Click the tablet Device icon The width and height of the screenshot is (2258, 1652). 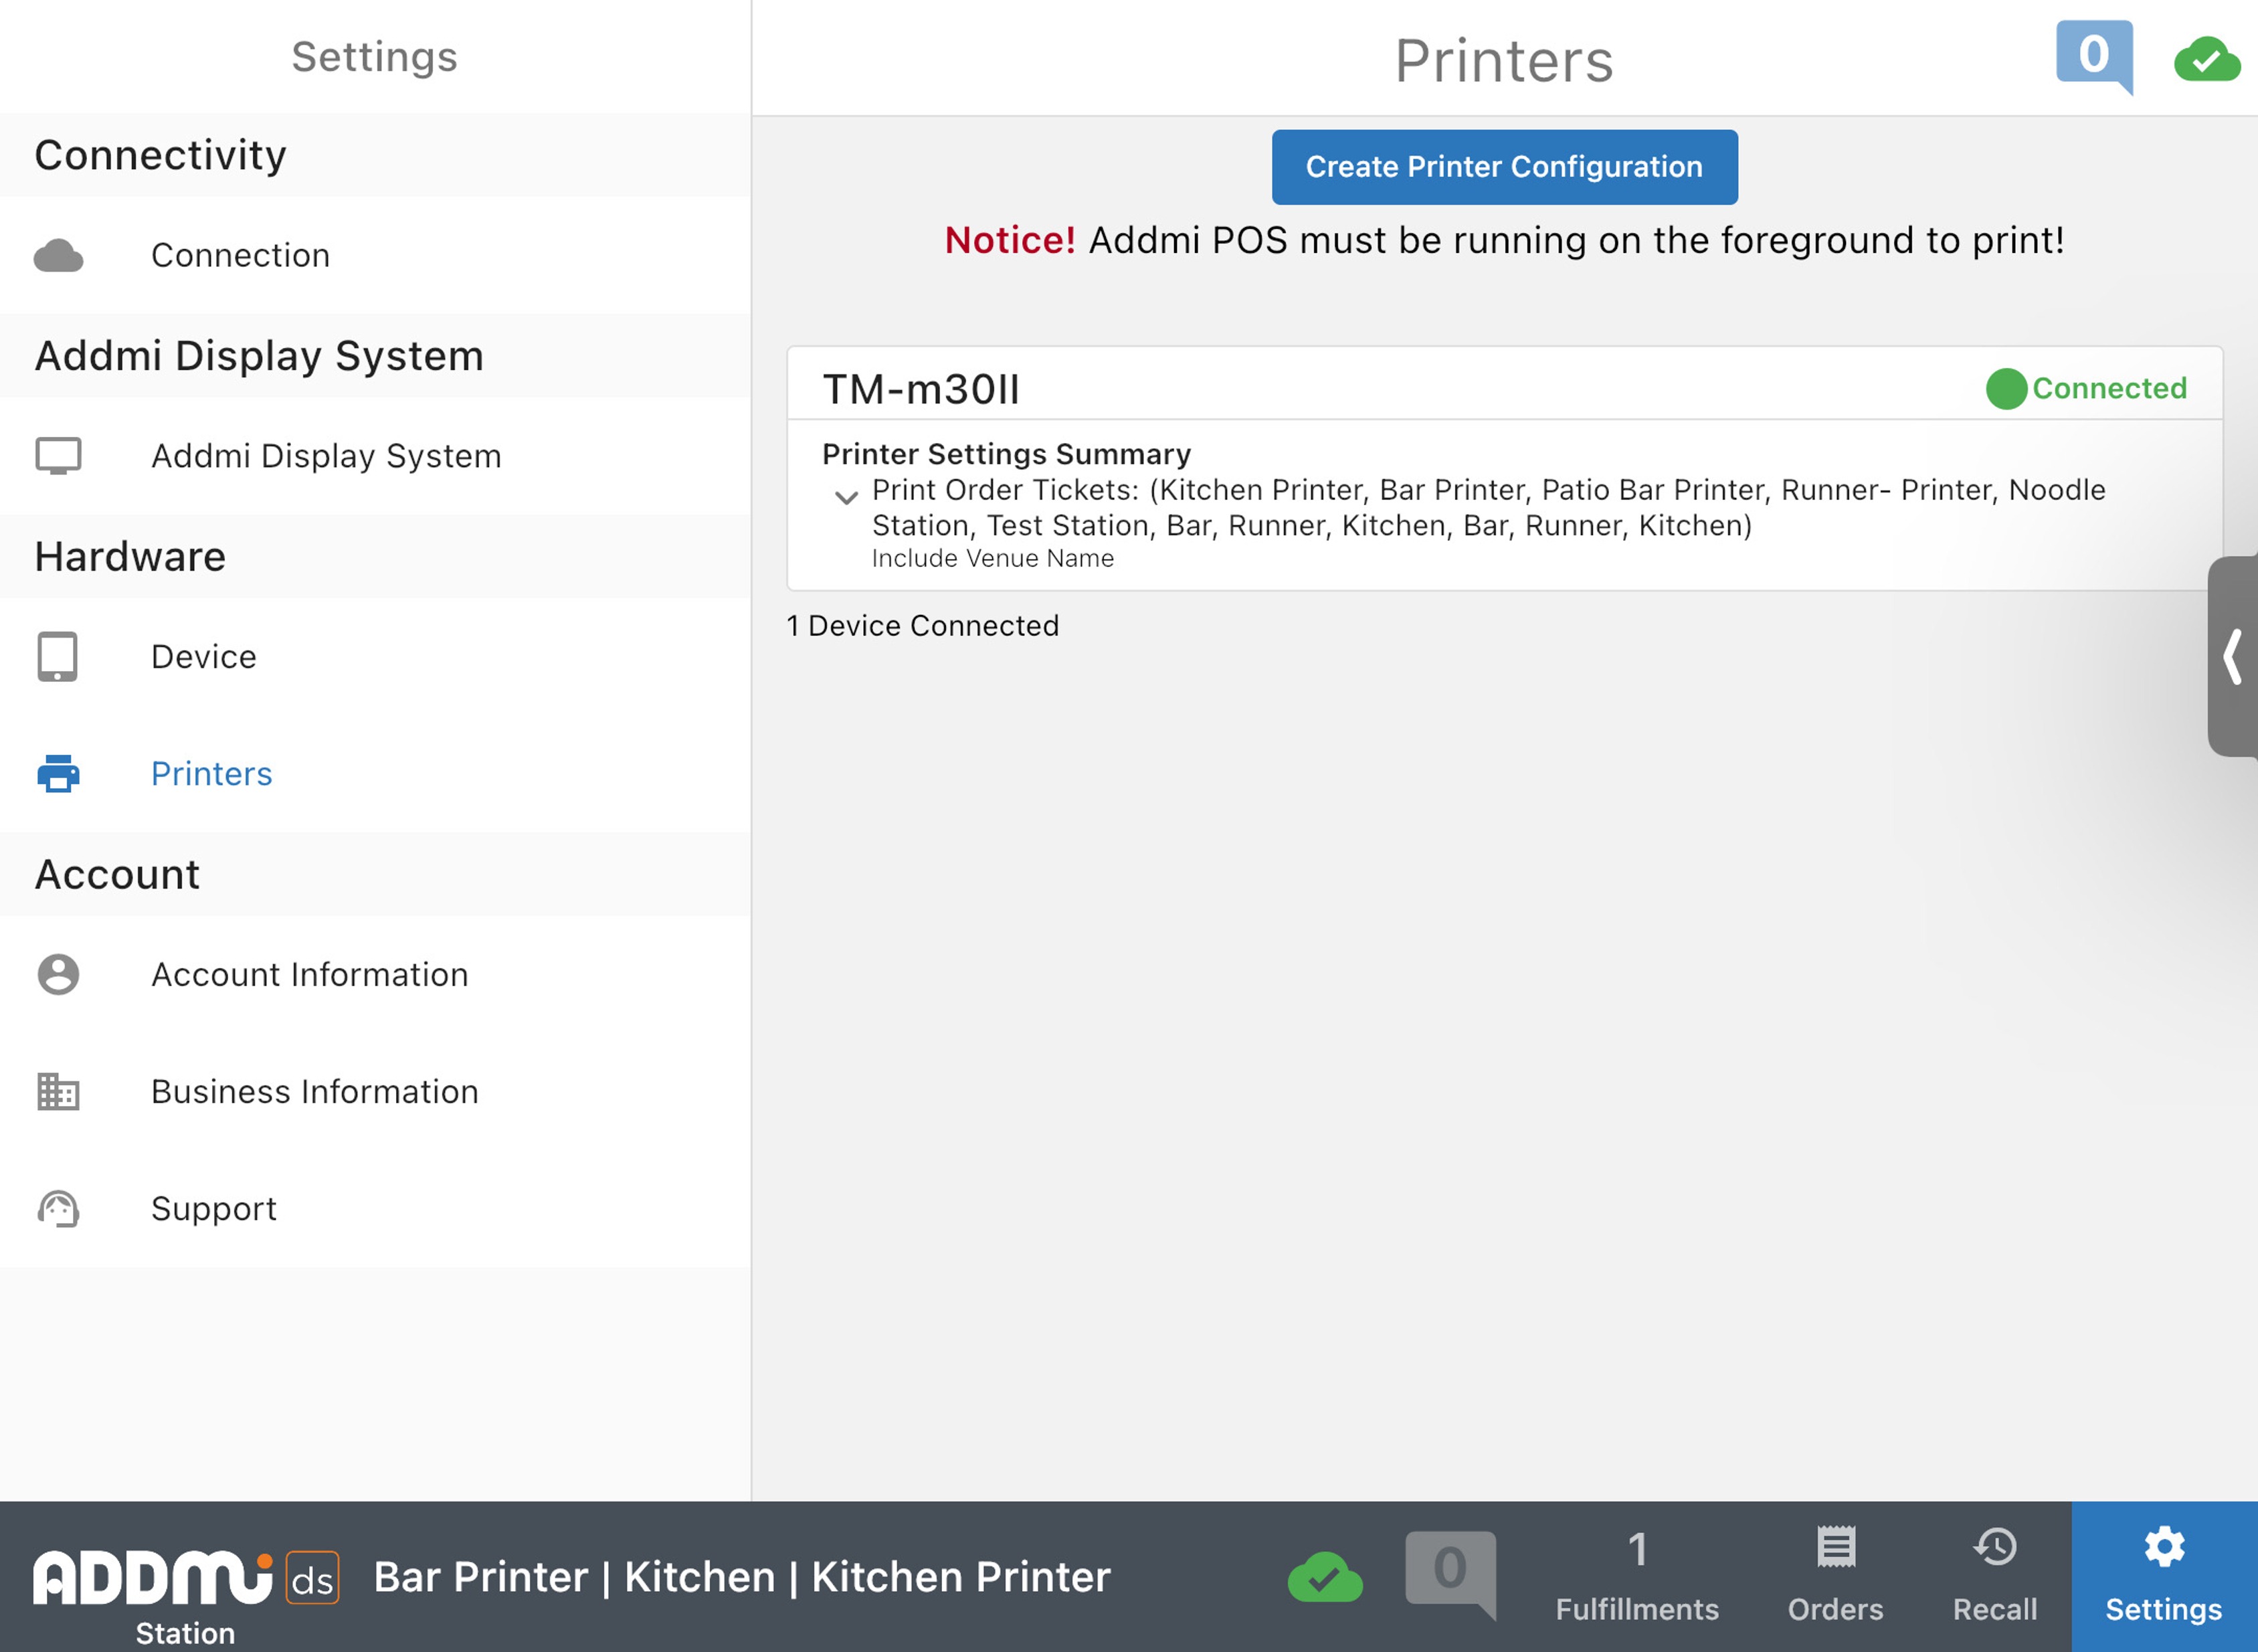coord(58,657)
